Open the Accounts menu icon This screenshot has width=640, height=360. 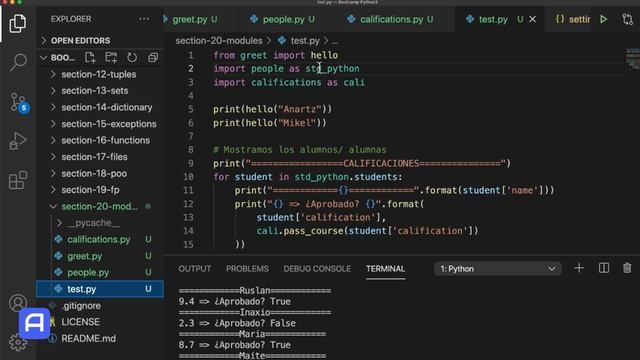18,302
